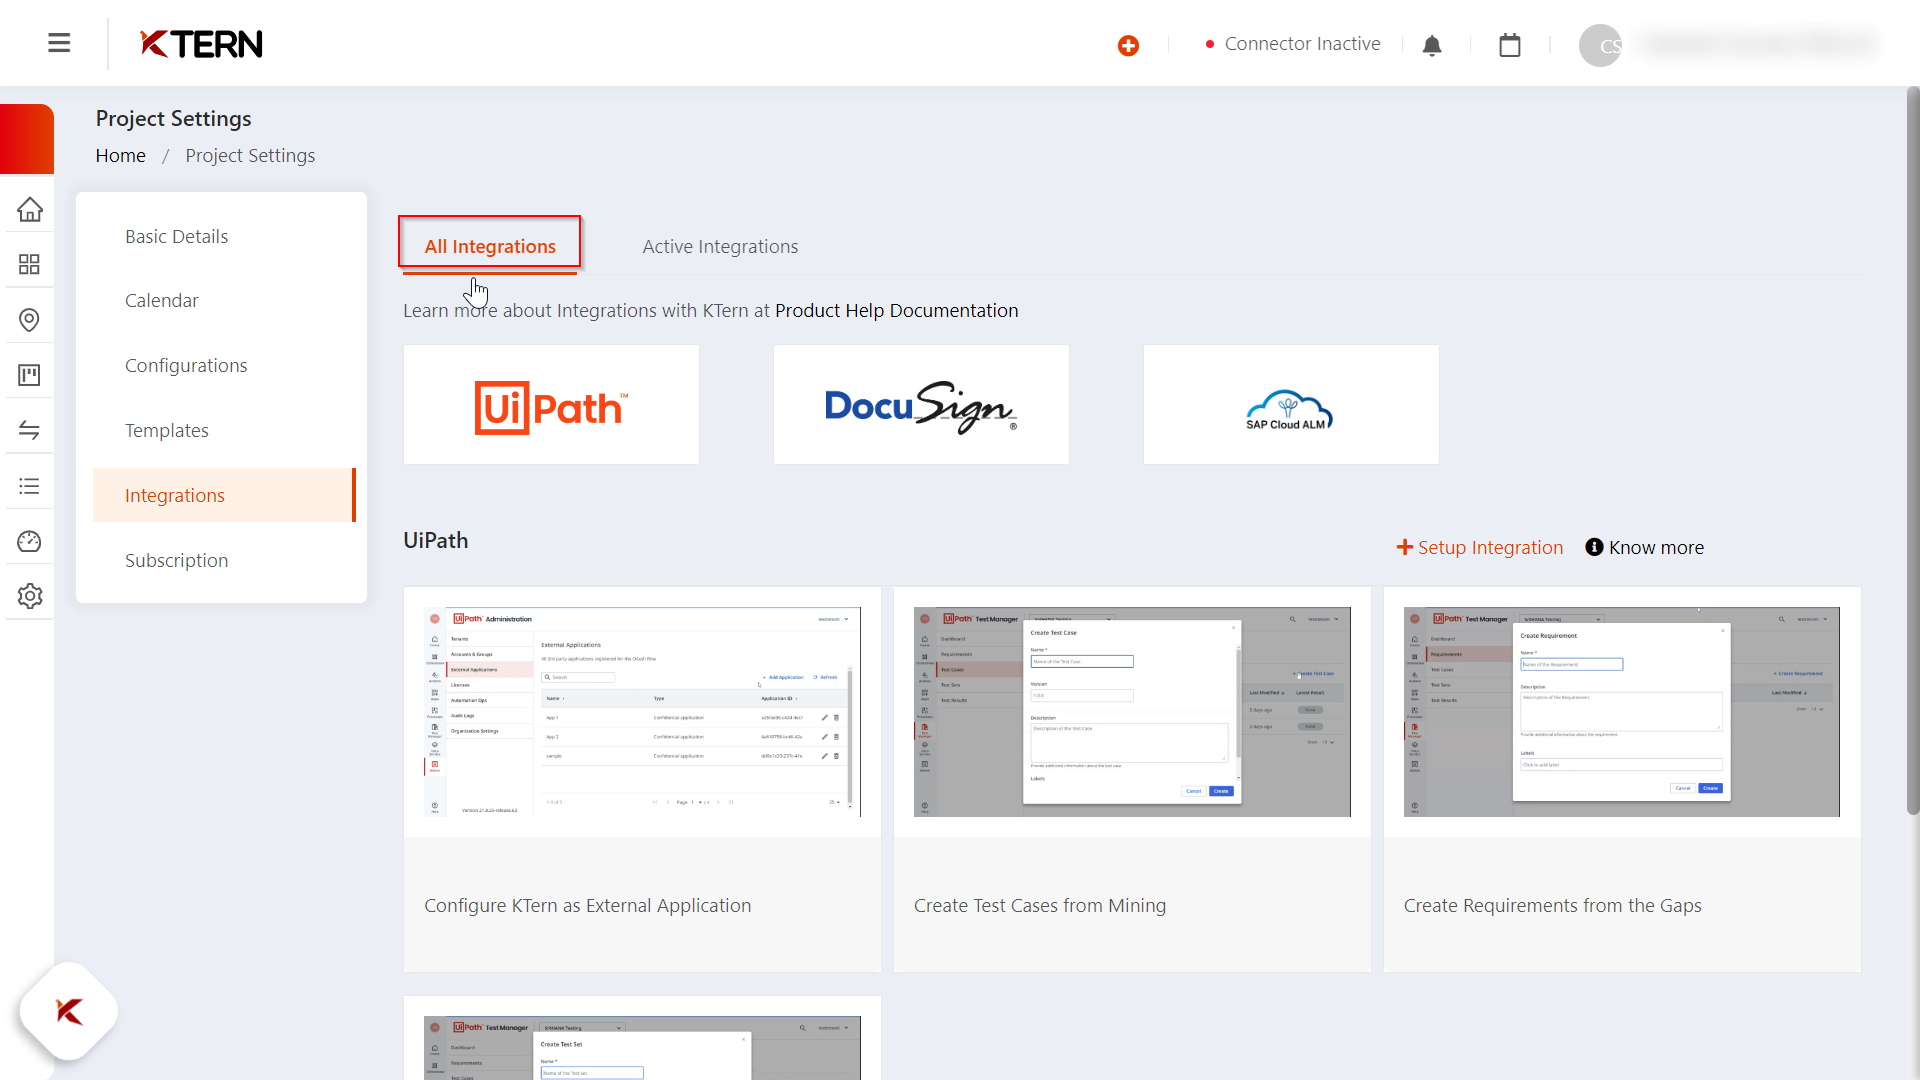Click 'Configure KTern as External Application' caption
Image resolution: width=1920 pixels, height=1080 pixels.
[587, 905]
